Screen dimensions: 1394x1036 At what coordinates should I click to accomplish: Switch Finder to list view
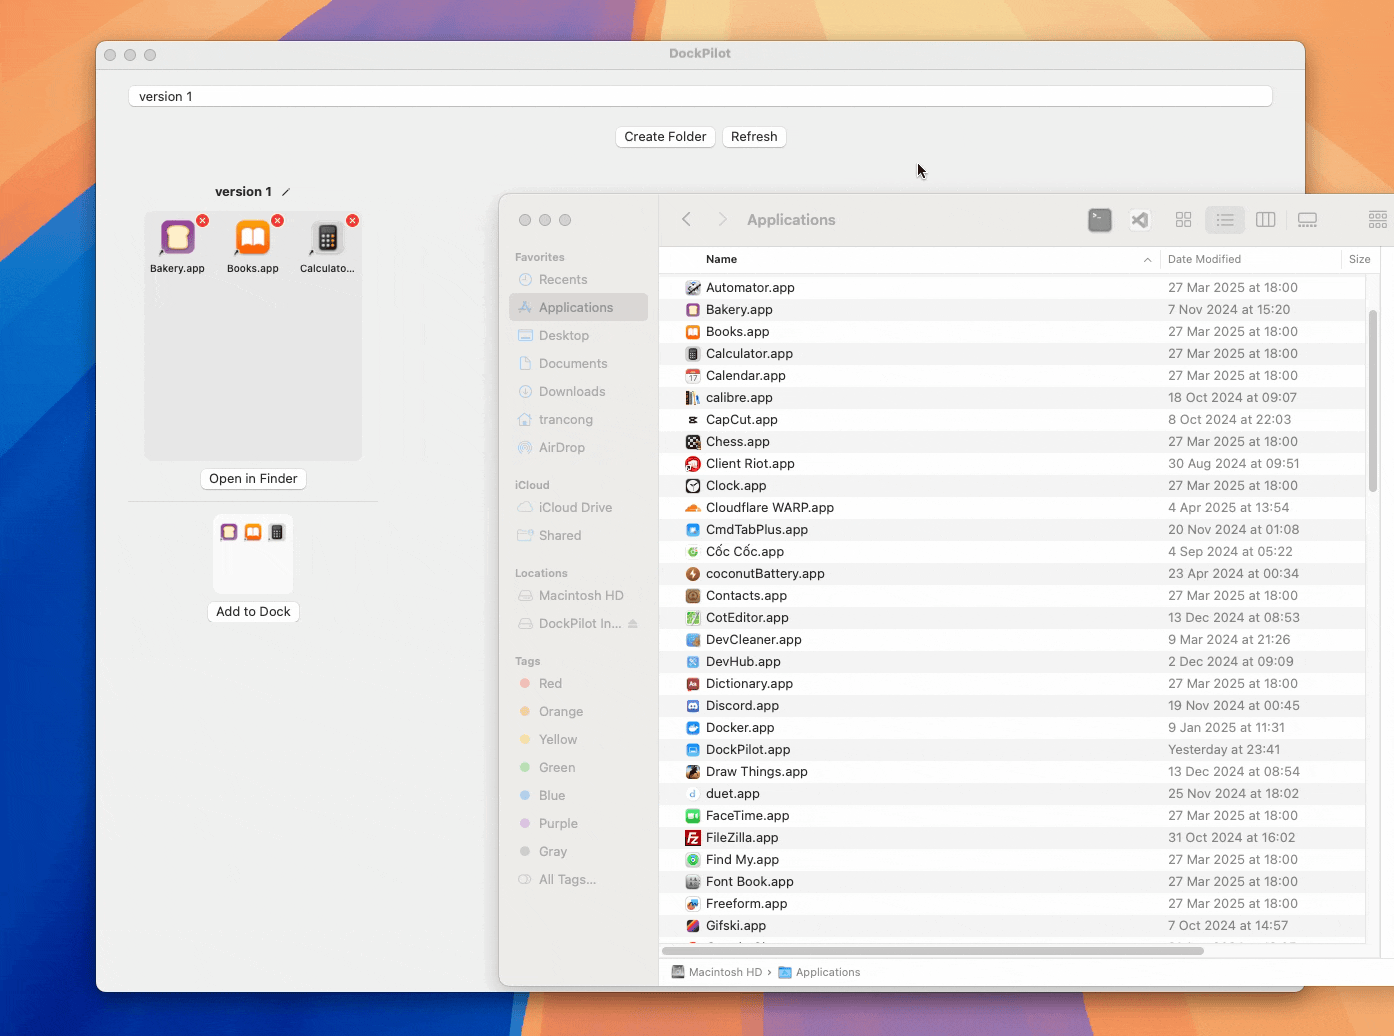coord(1225,220)
